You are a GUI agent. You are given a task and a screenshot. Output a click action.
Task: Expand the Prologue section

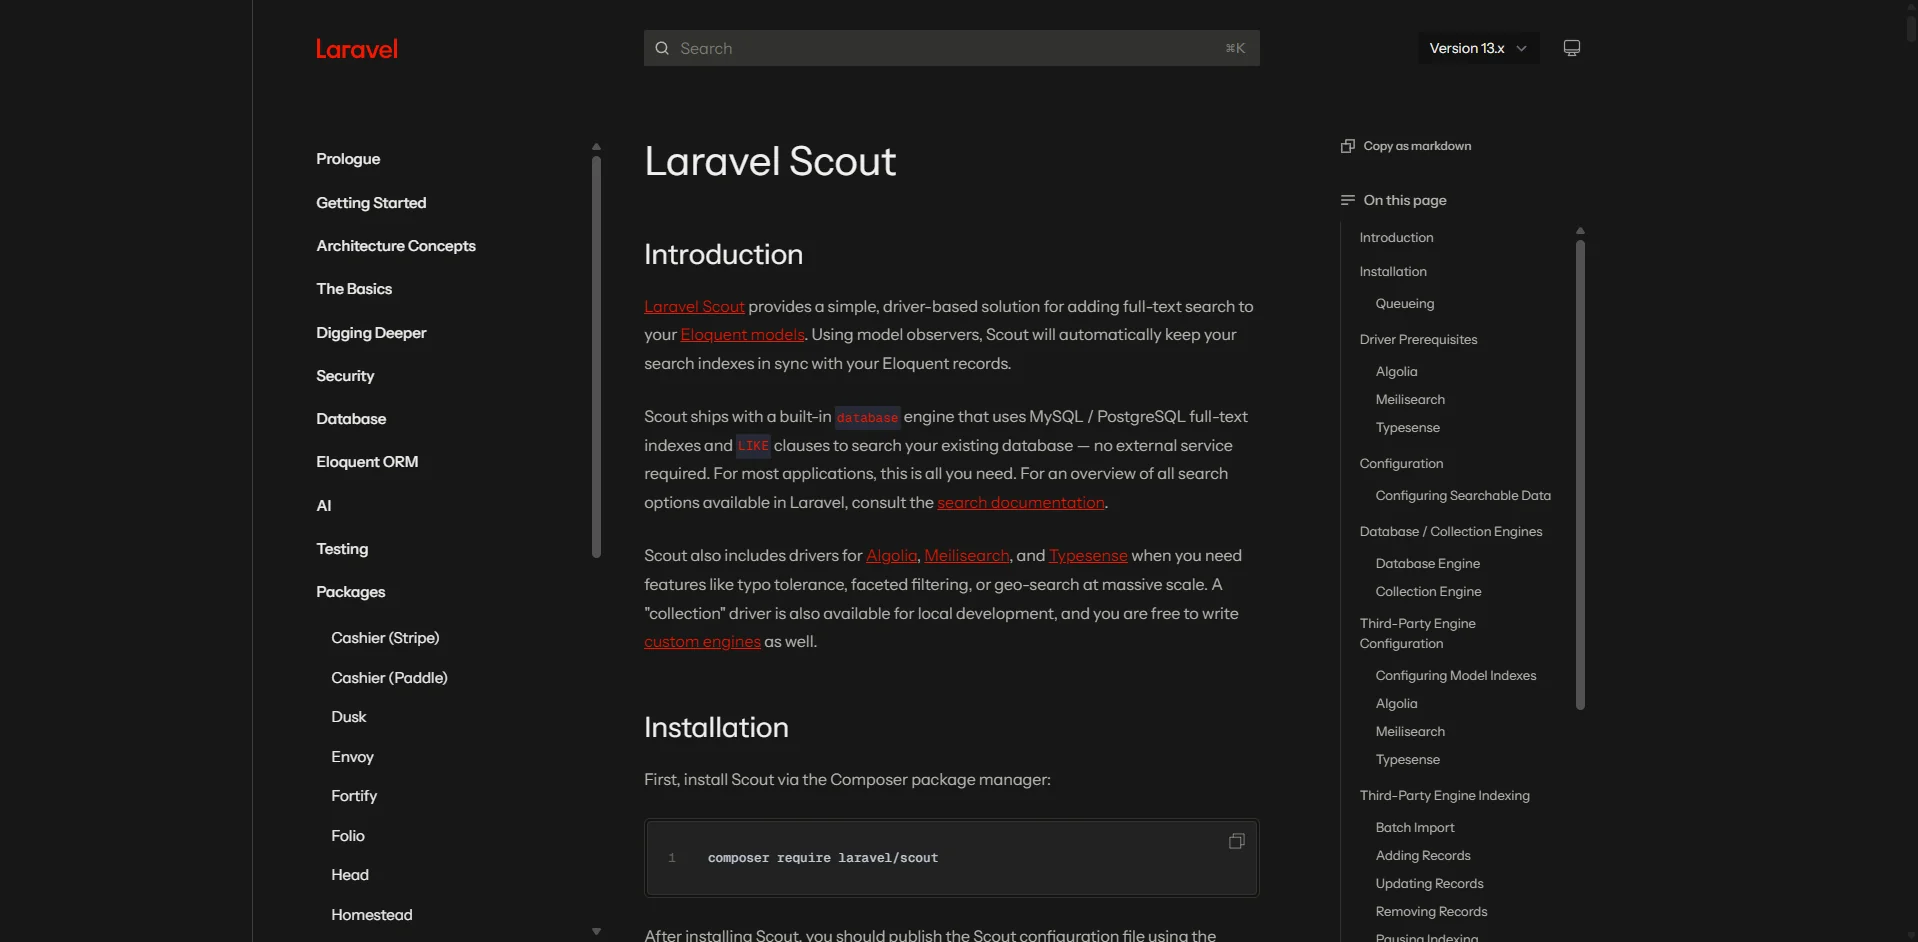coord(348,159)
